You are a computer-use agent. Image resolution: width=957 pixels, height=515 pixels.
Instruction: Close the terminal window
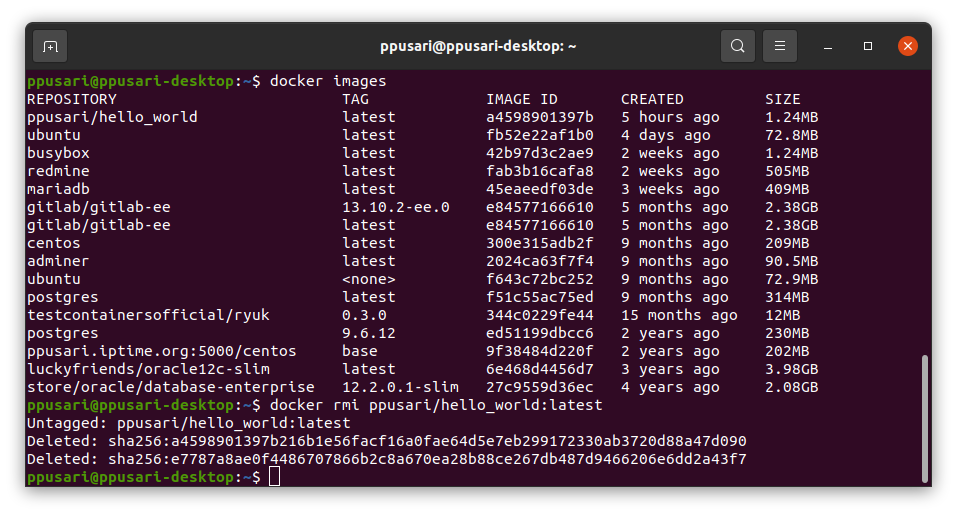tap(908, 46)
